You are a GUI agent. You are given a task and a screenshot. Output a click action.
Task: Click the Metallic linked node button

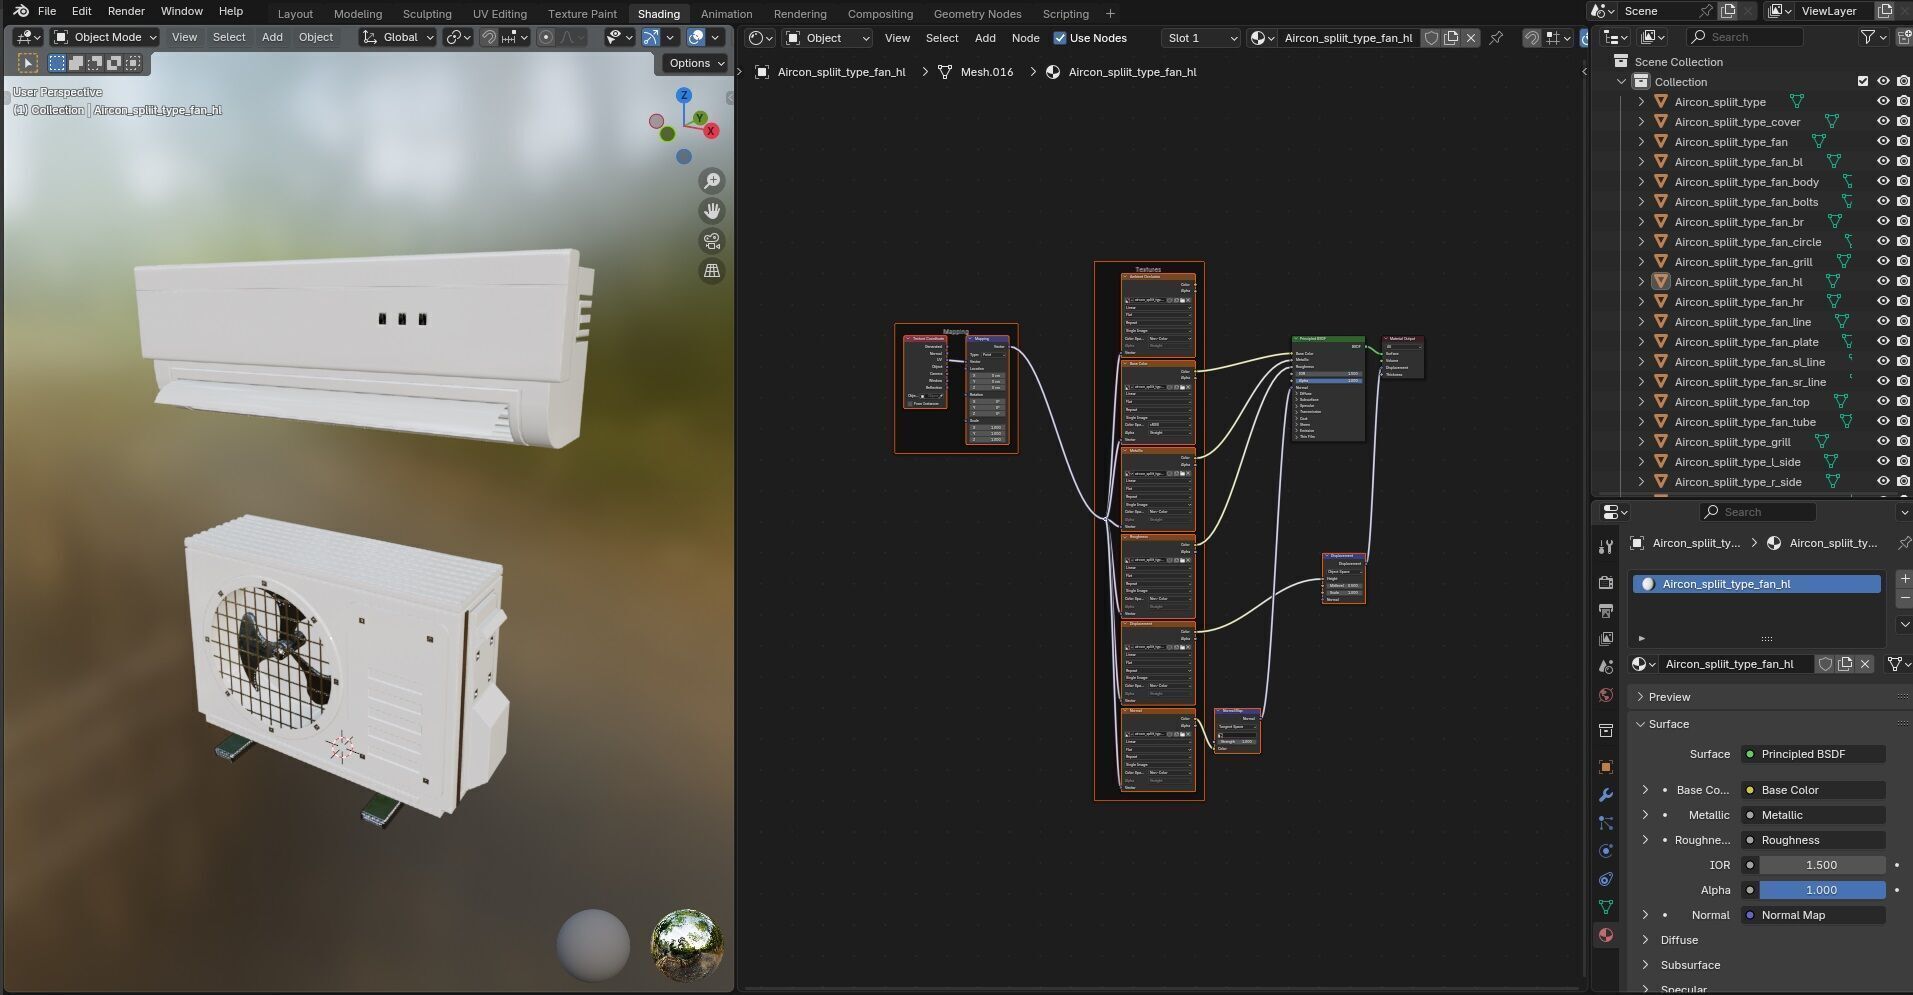click(x=1813, y=815)
